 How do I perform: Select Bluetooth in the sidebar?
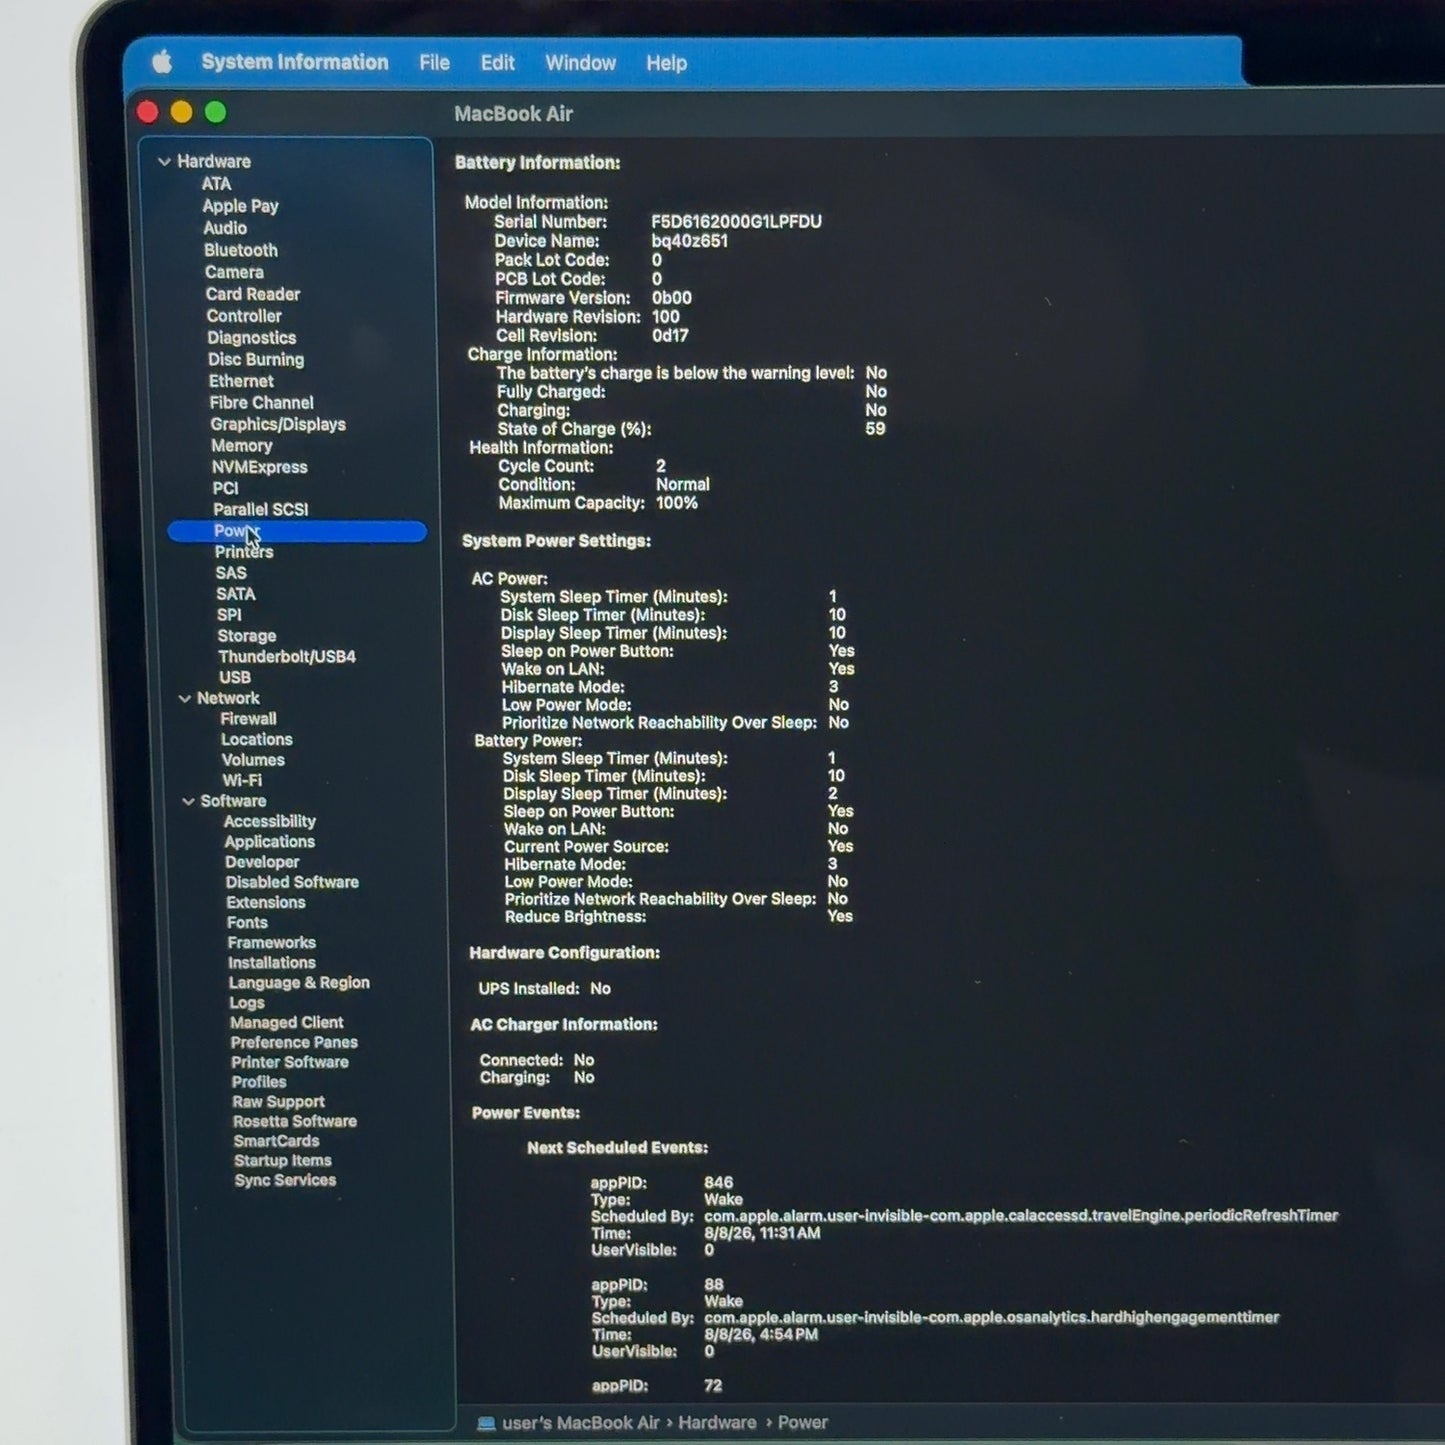pyautogui.click(x=241, y=250)
